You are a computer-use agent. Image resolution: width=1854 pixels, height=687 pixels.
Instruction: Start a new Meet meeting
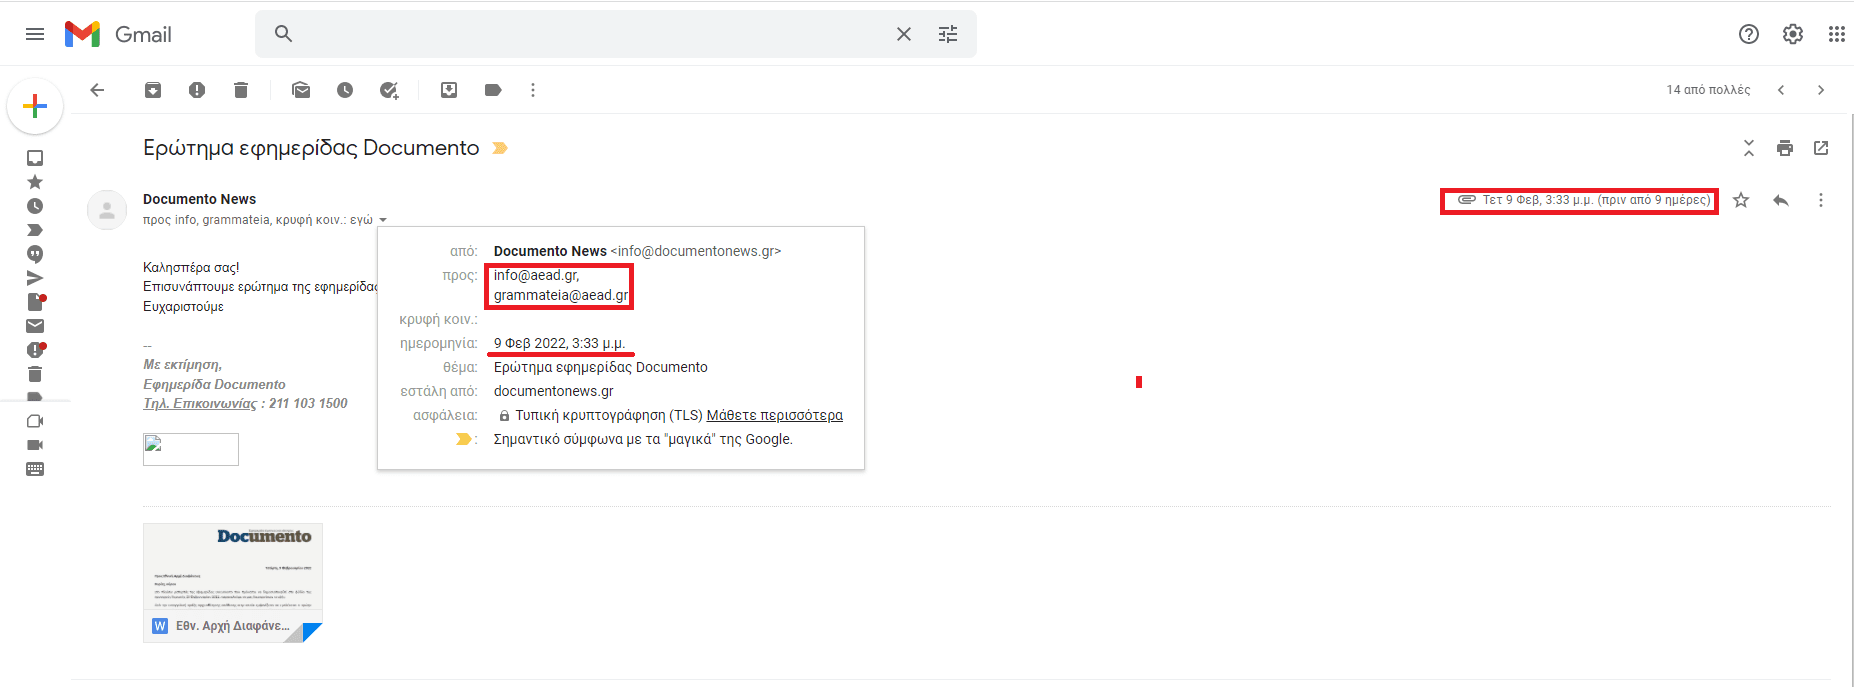click(x=35, y=421)
